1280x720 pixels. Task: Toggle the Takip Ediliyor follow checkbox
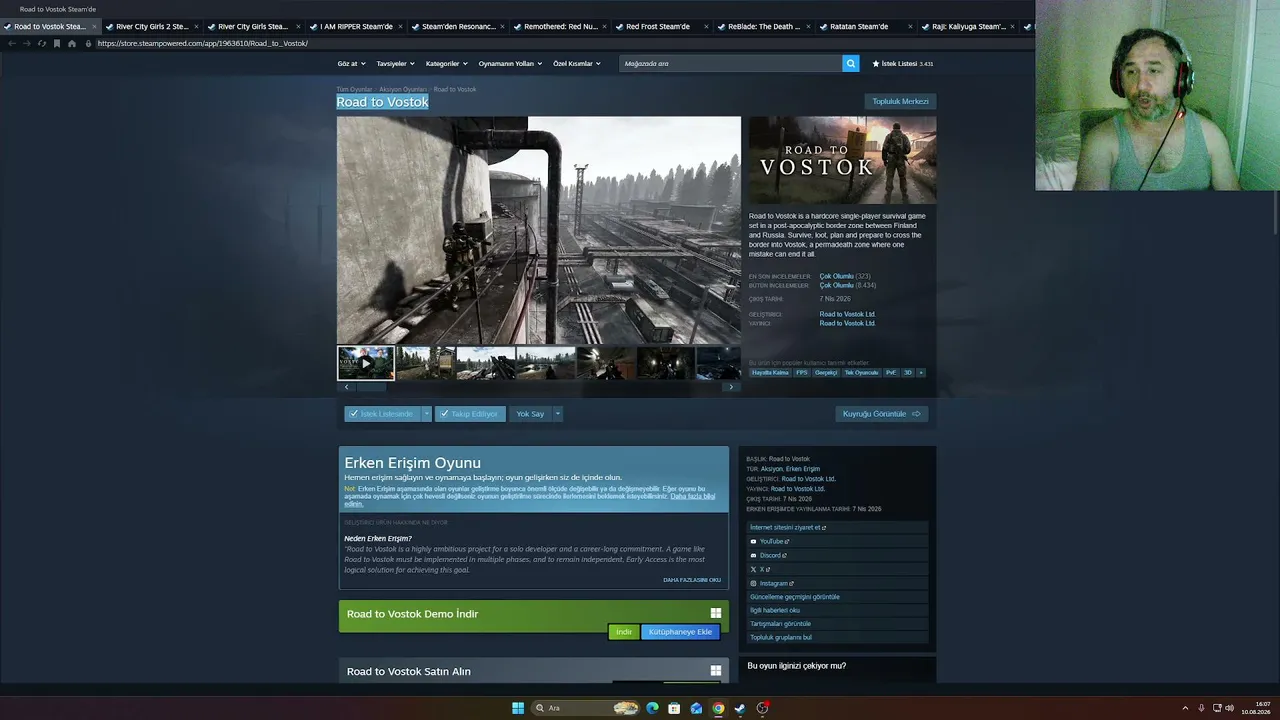(443, 414)
